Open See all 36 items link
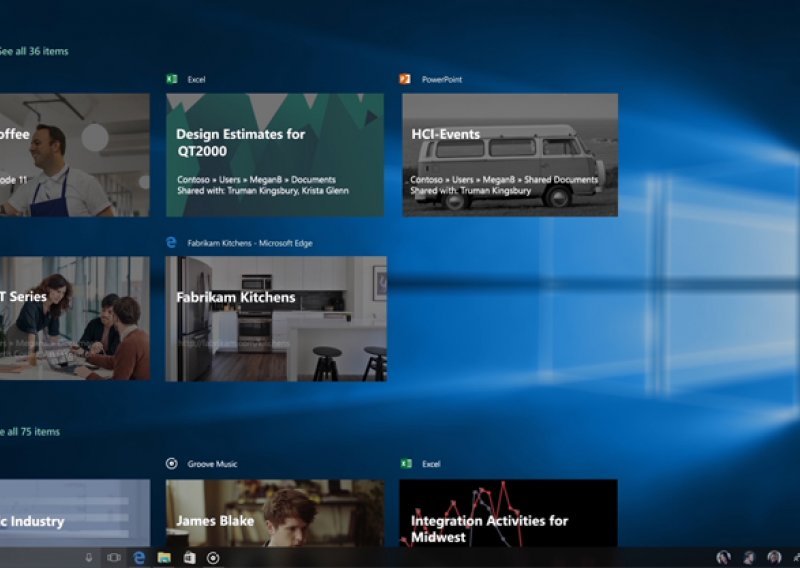Screen dimensions: 800x568 34,51
